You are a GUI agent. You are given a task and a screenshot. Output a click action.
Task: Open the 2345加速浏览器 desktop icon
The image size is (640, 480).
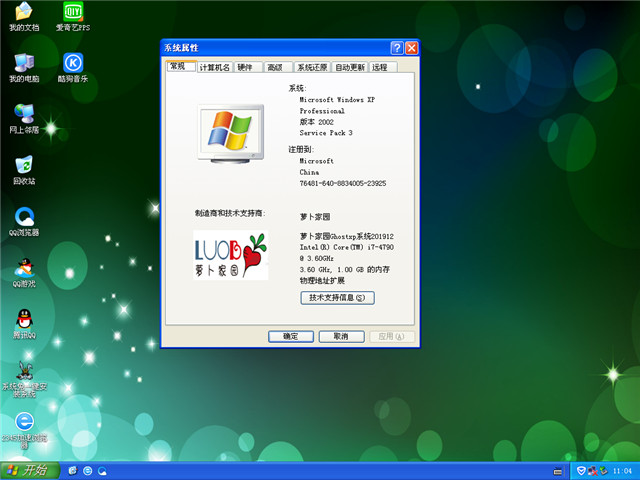pyautogui.click(x=24, y=431)
